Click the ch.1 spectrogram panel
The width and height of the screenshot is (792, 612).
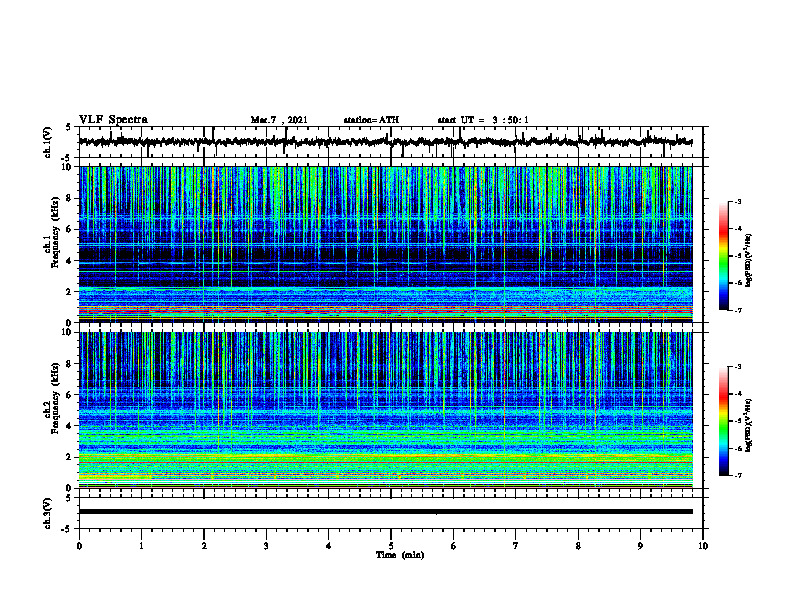click(385, 244)
